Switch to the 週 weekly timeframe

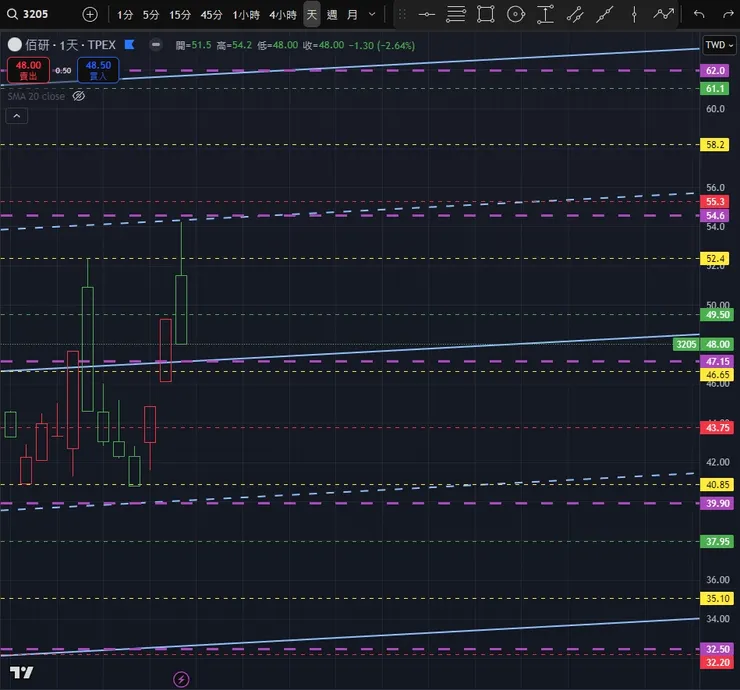(x=332, y=15)
